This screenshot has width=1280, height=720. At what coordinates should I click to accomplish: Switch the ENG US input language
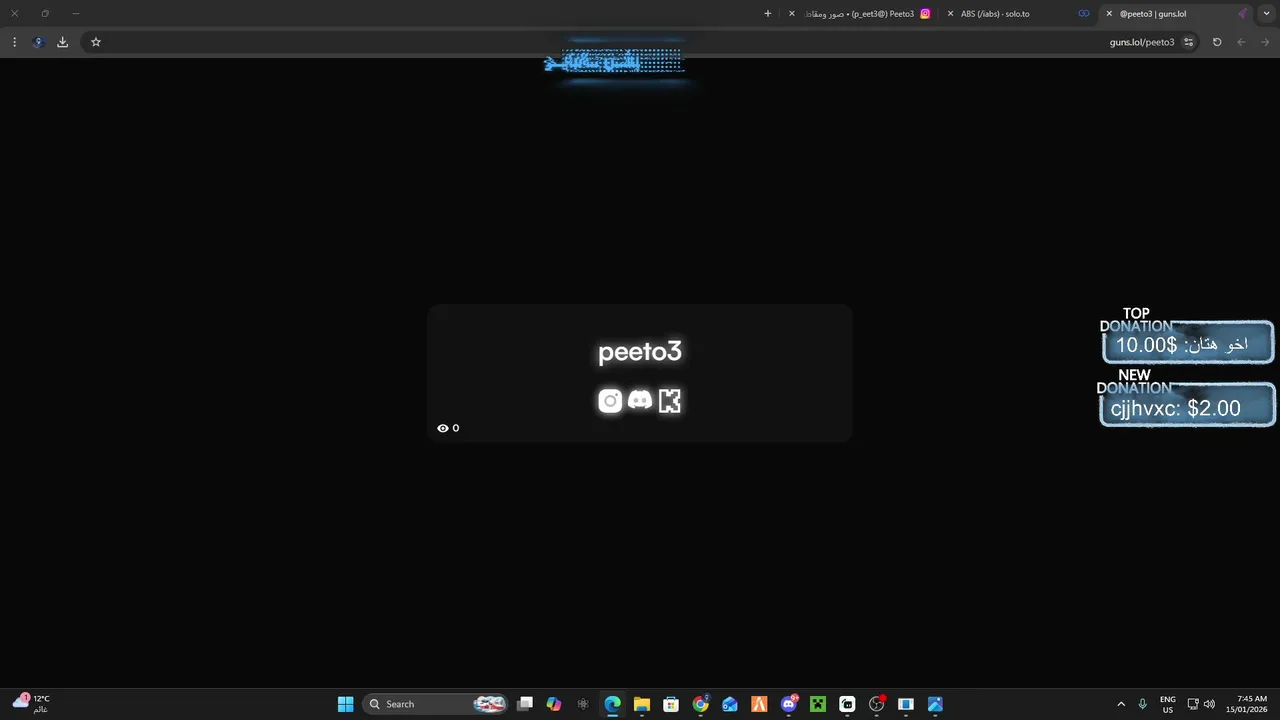coord(1168,704)
